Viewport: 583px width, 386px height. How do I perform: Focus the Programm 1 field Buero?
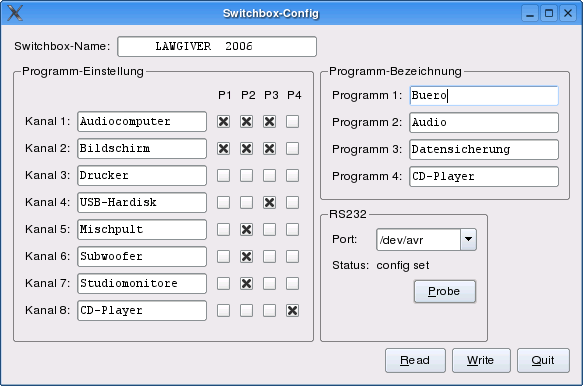pos(484,96)
